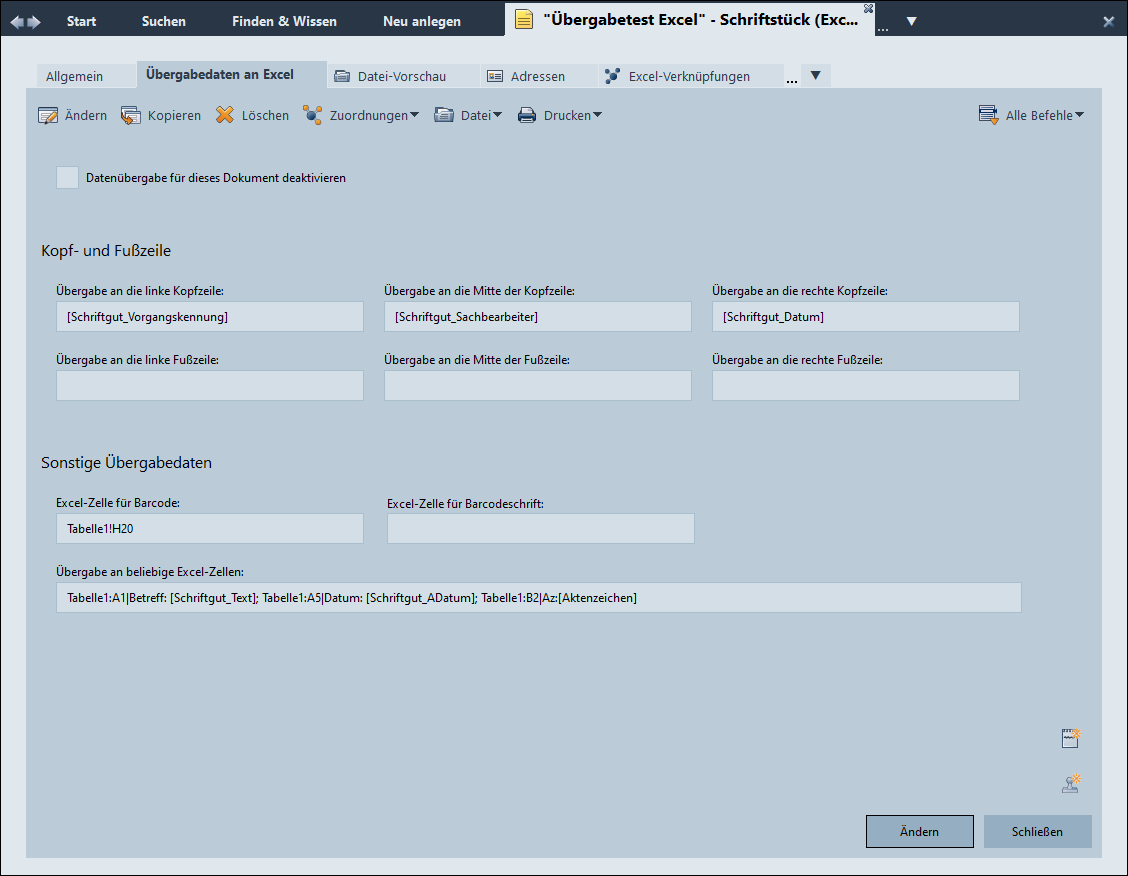The height and width of the screenshot is (876, 1128).
Task: Click the Alle Befehle list icon
Action: coord(989,115)
